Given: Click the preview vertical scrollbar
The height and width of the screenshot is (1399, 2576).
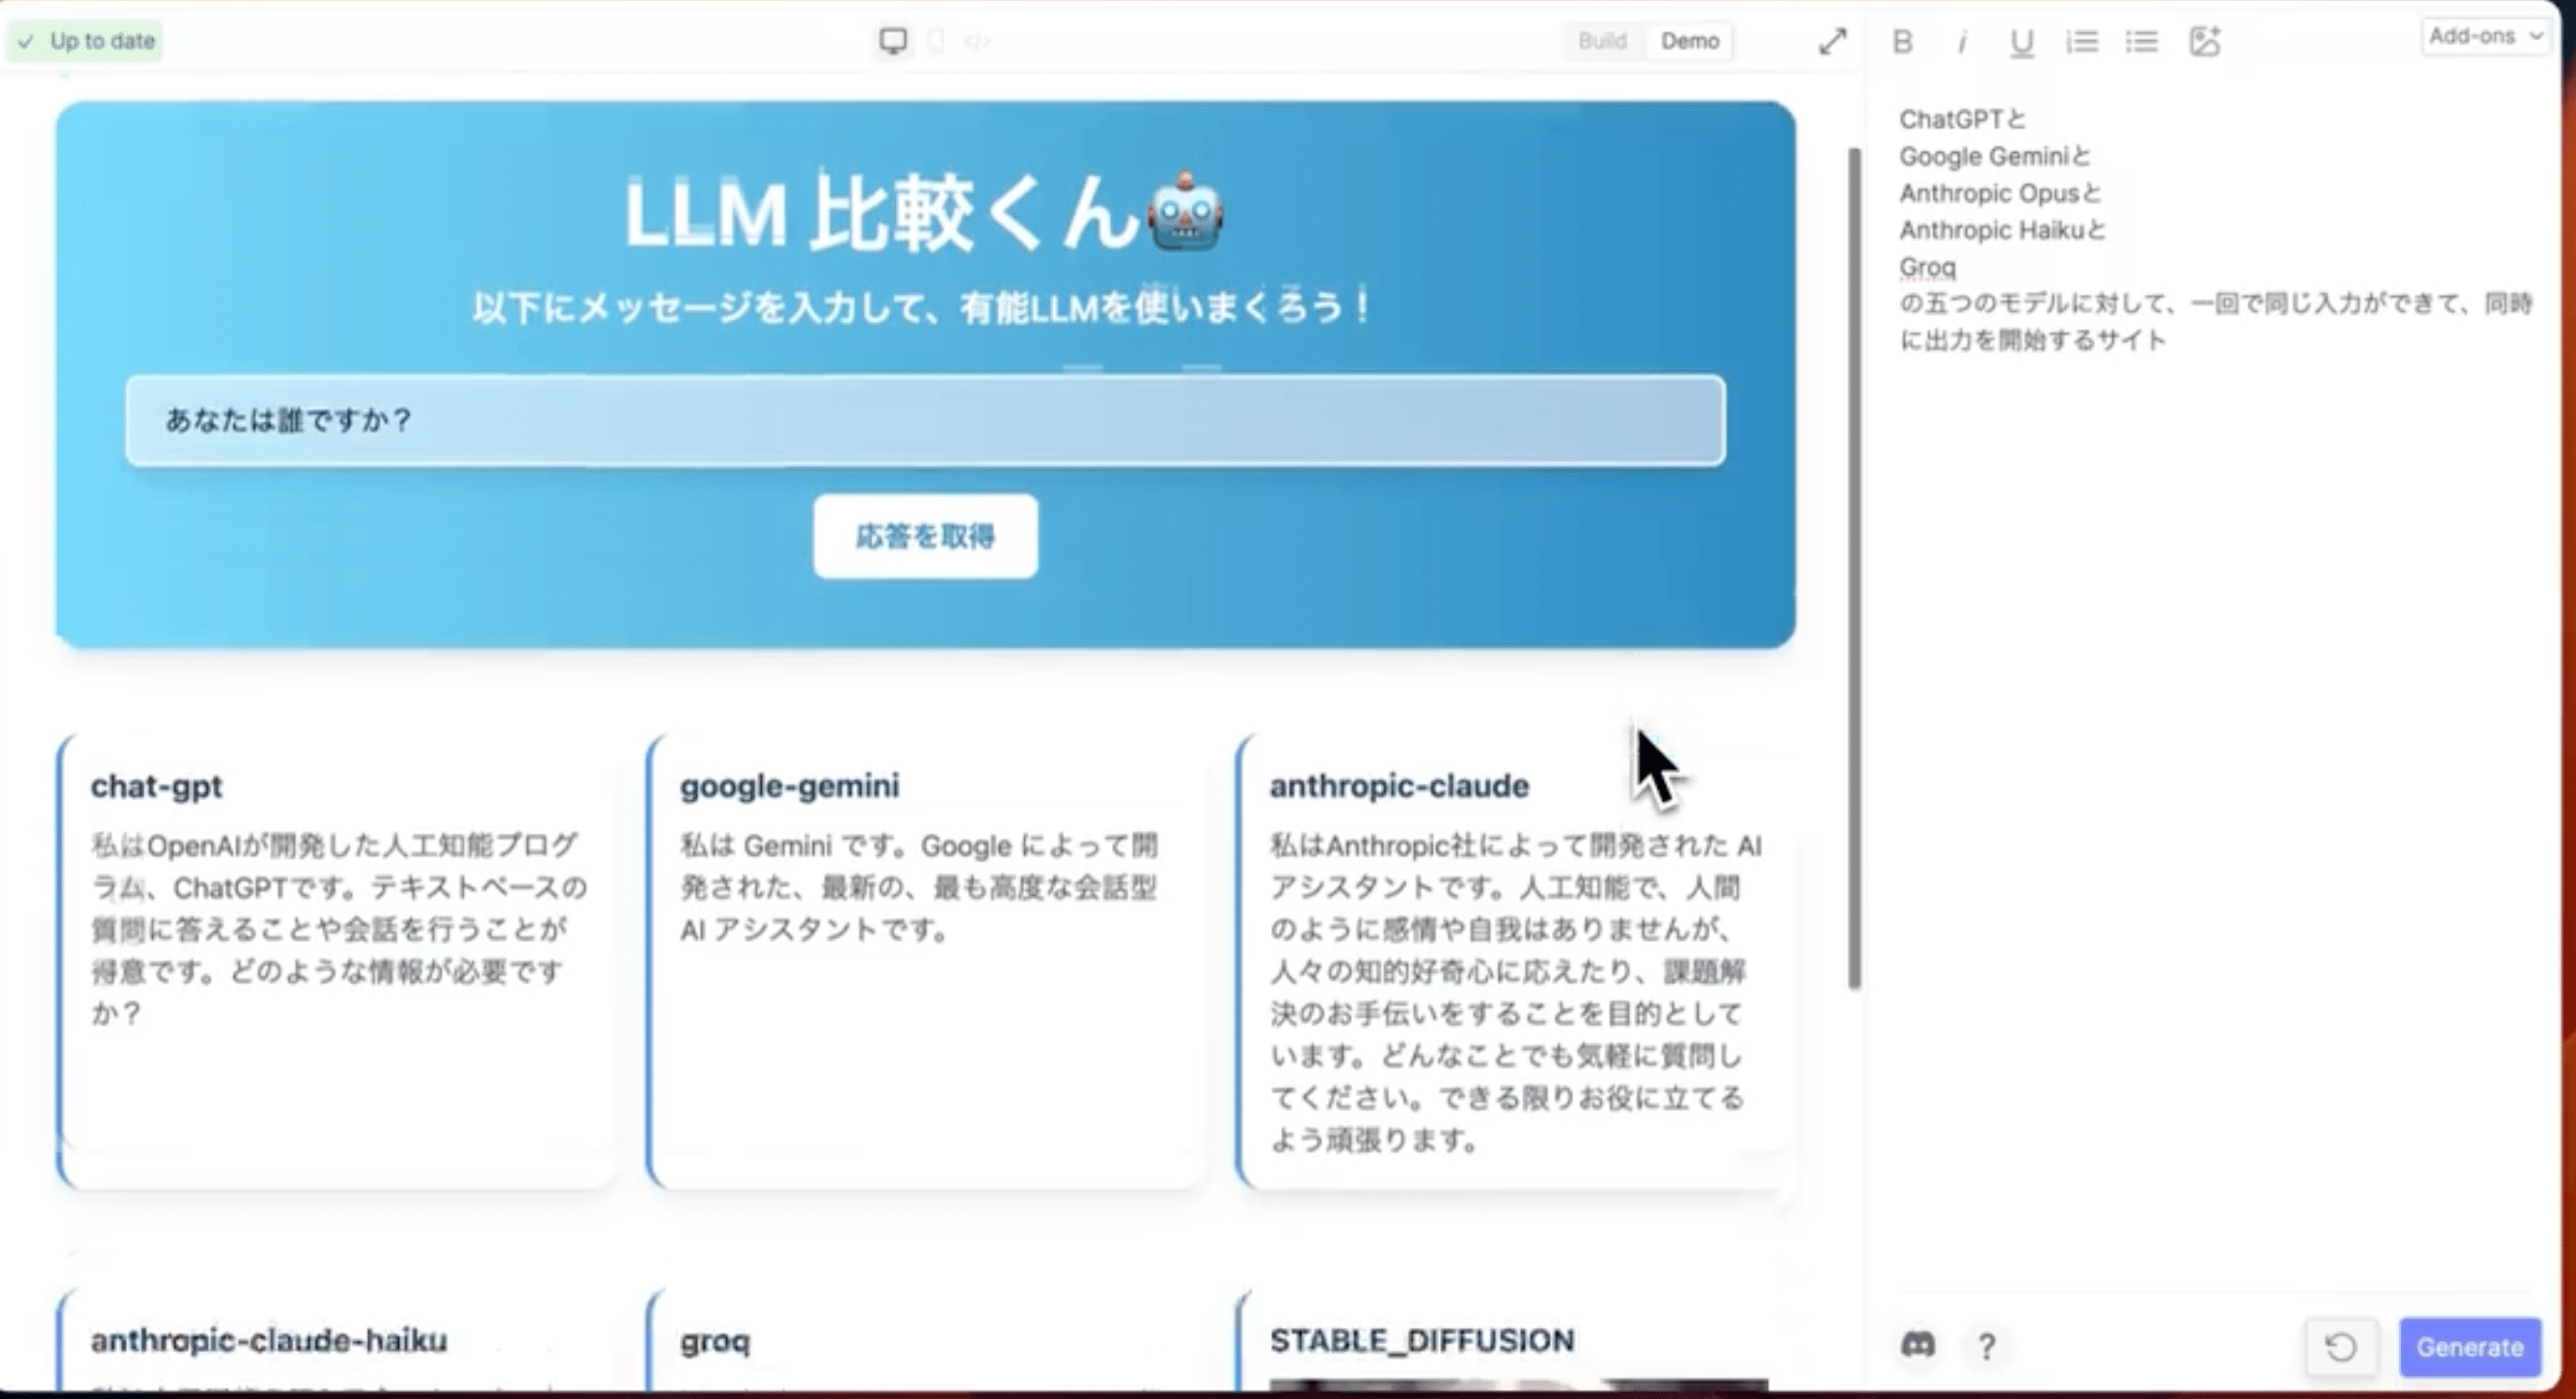Looking at the screenshot, I should click(x=1855, y=568).
